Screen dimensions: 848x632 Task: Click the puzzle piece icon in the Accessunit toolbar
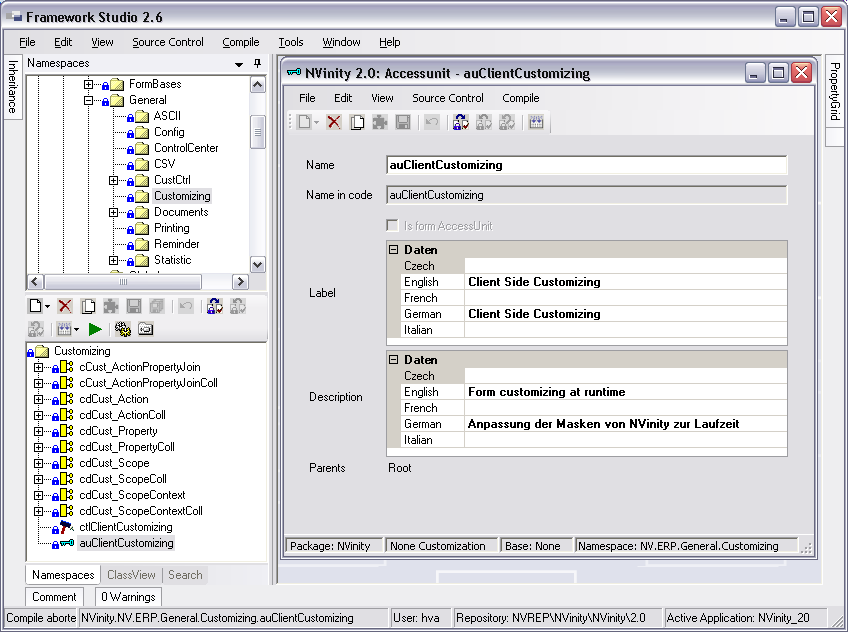click(x=380, y=122)
